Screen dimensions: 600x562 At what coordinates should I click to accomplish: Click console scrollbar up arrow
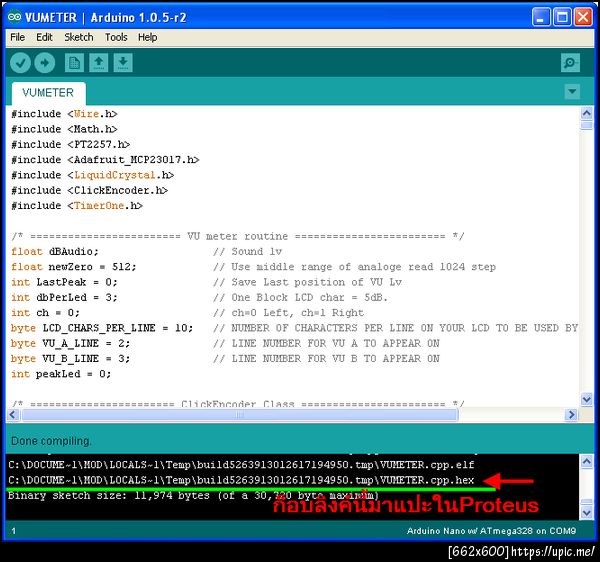point(587,462)
